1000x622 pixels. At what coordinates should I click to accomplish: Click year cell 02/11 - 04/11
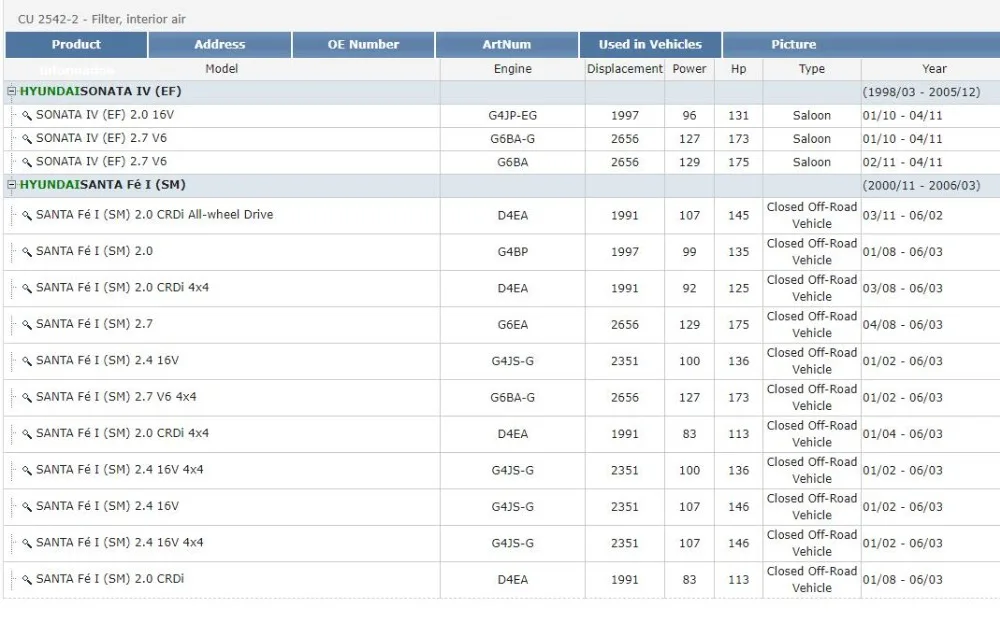tap(902, 162)
